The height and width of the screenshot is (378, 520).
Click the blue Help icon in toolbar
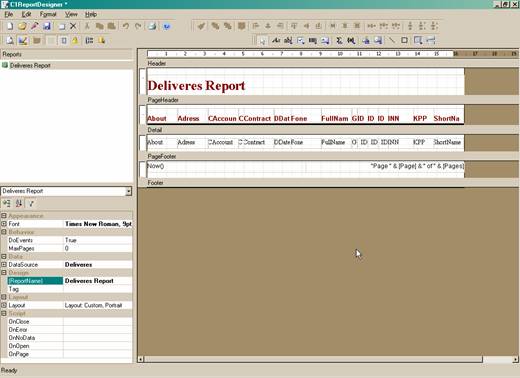tap(167, 26)
